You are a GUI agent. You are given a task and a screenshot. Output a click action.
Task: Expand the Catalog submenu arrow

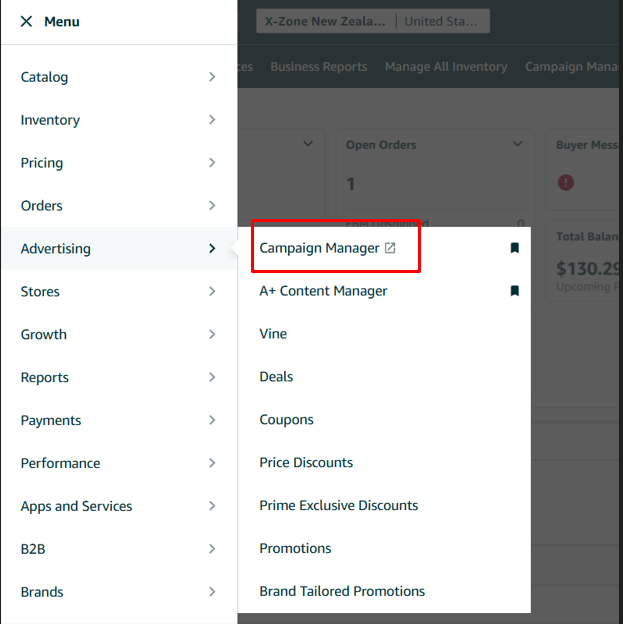click(212, 77)
